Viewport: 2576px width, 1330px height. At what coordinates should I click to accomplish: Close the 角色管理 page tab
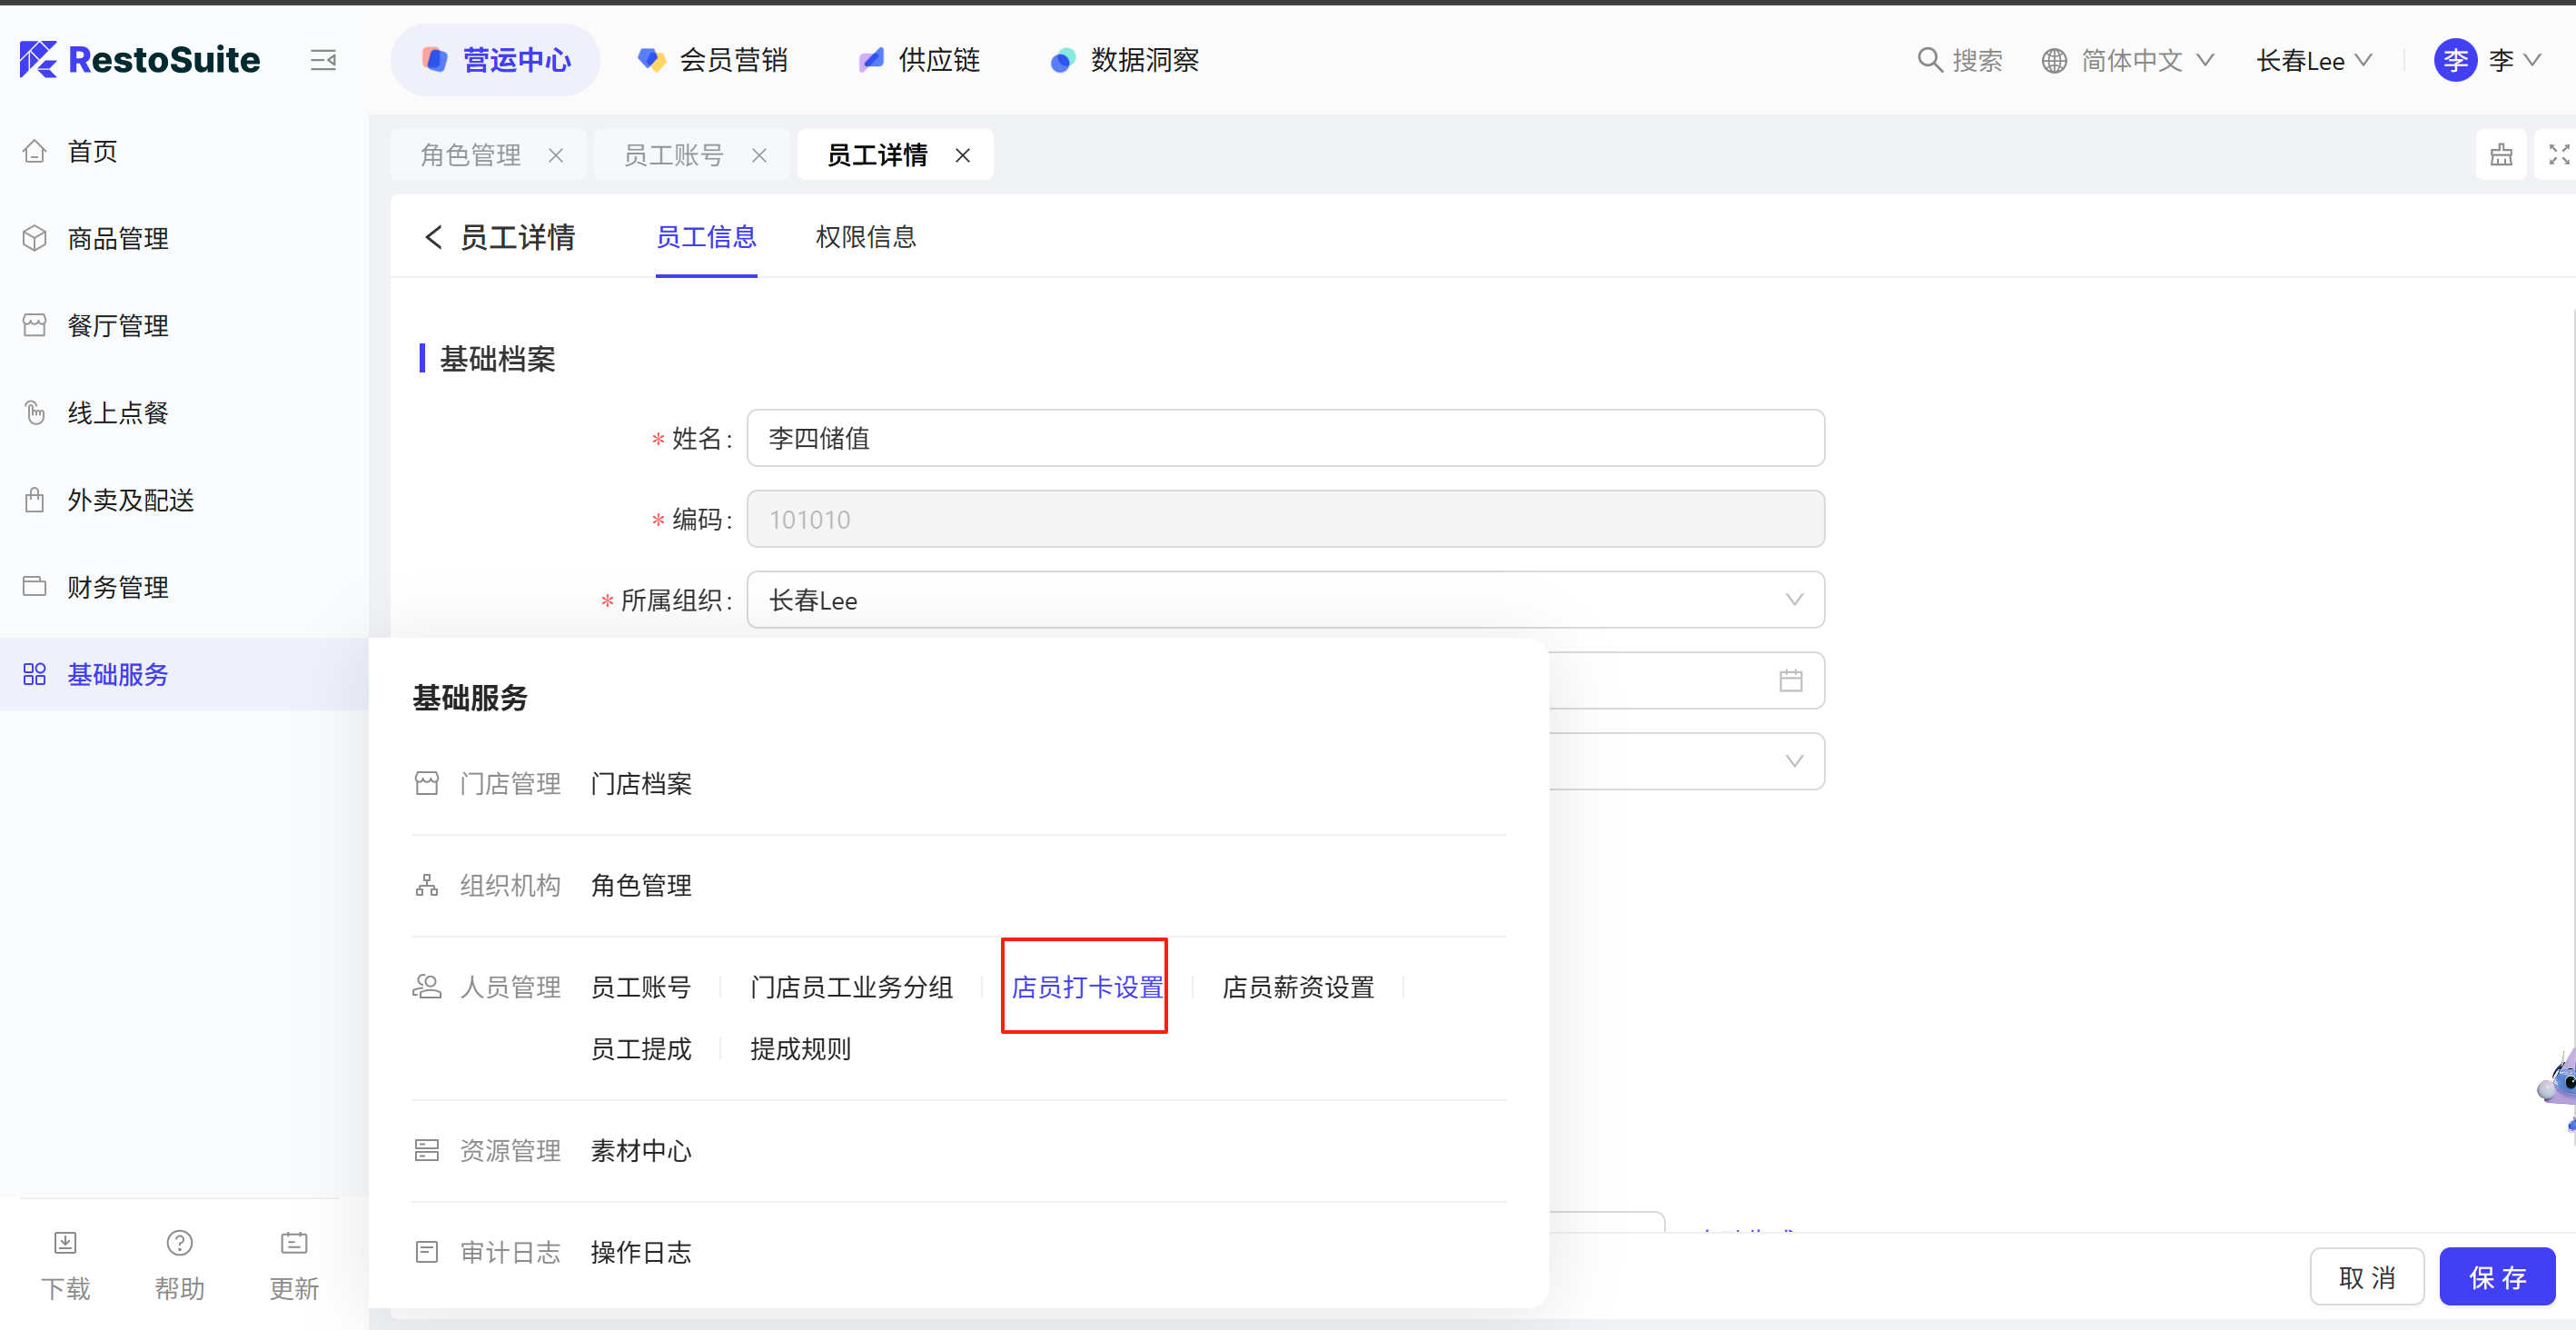tap(556, 155)
